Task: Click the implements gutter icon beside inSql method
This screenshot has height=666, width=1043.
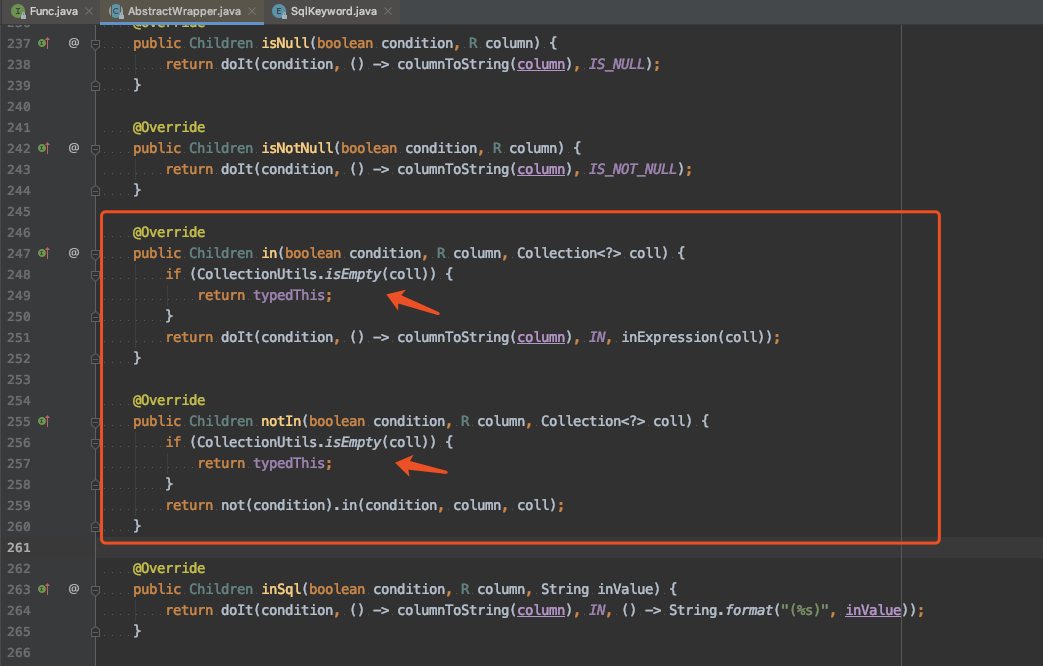Action: tap(43, 589)
